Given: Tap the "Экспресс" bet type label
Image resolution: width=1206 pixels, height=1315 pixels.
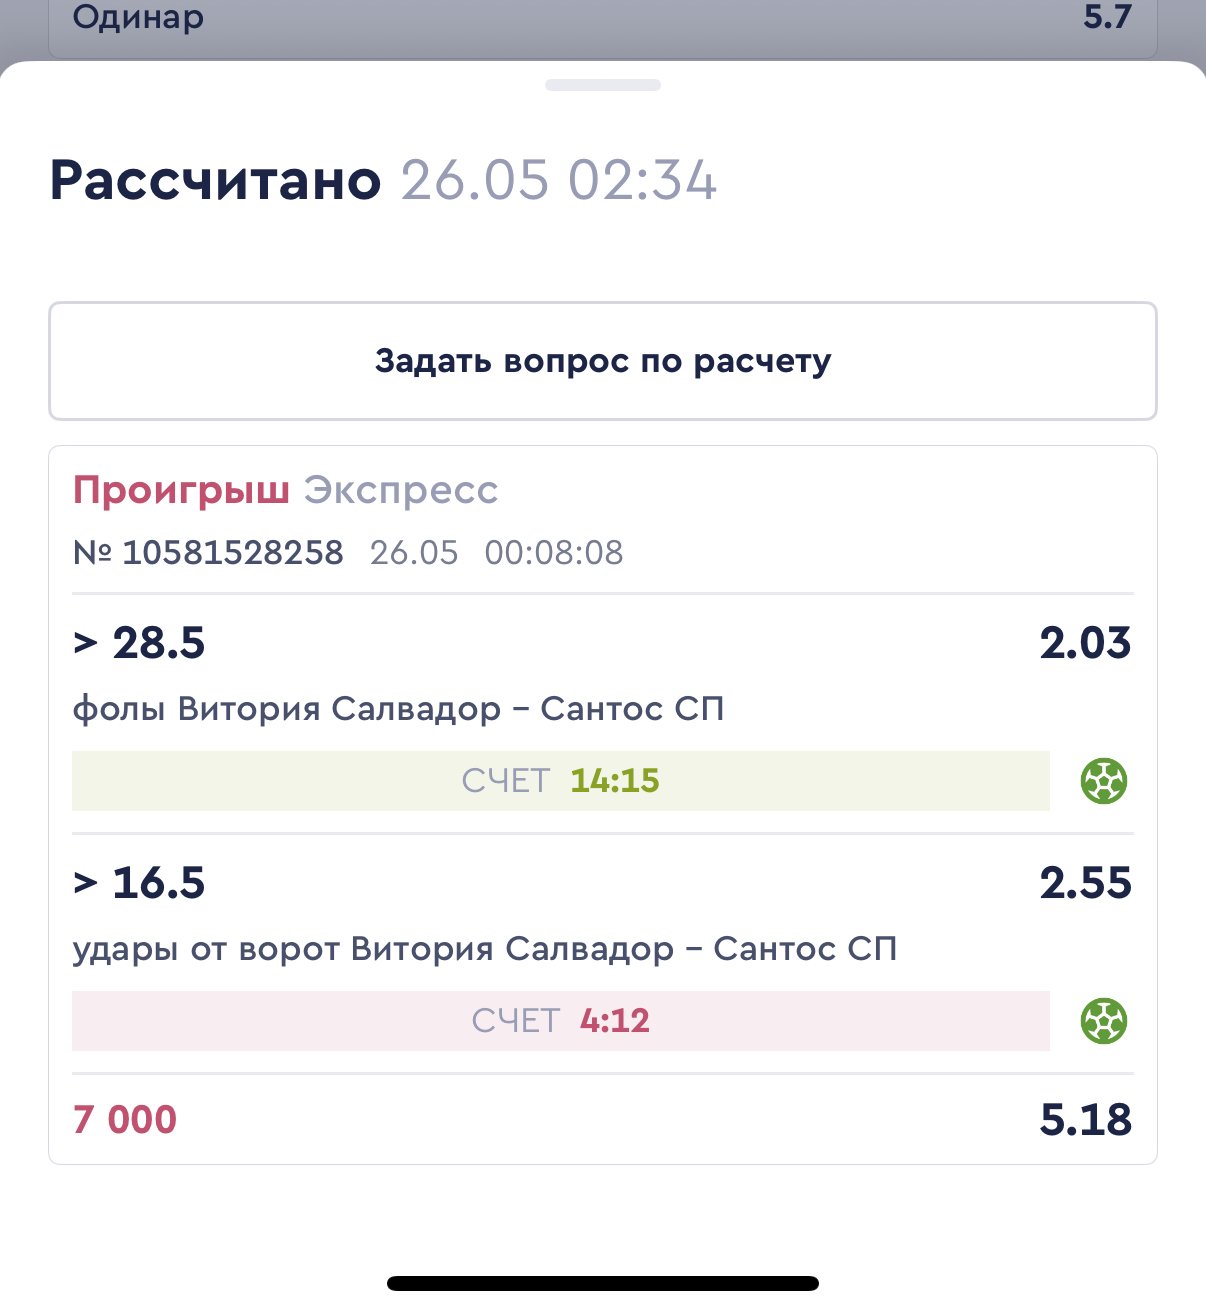Looking at the screenshot, I should click(401, 490).
